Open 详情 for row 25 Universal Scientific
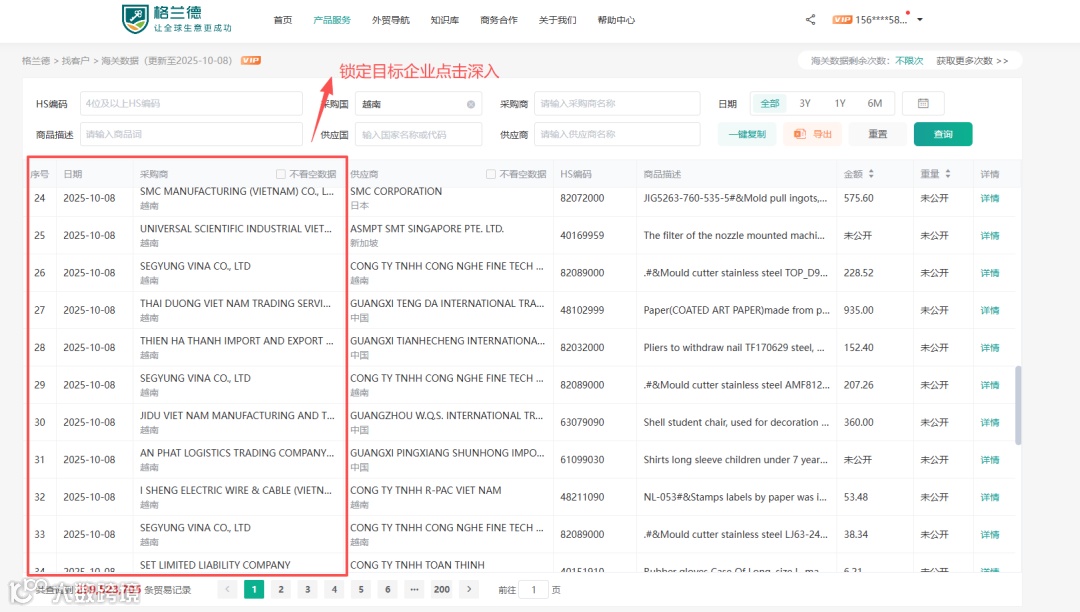This screenshot has width=1080, height=612. 990,235
